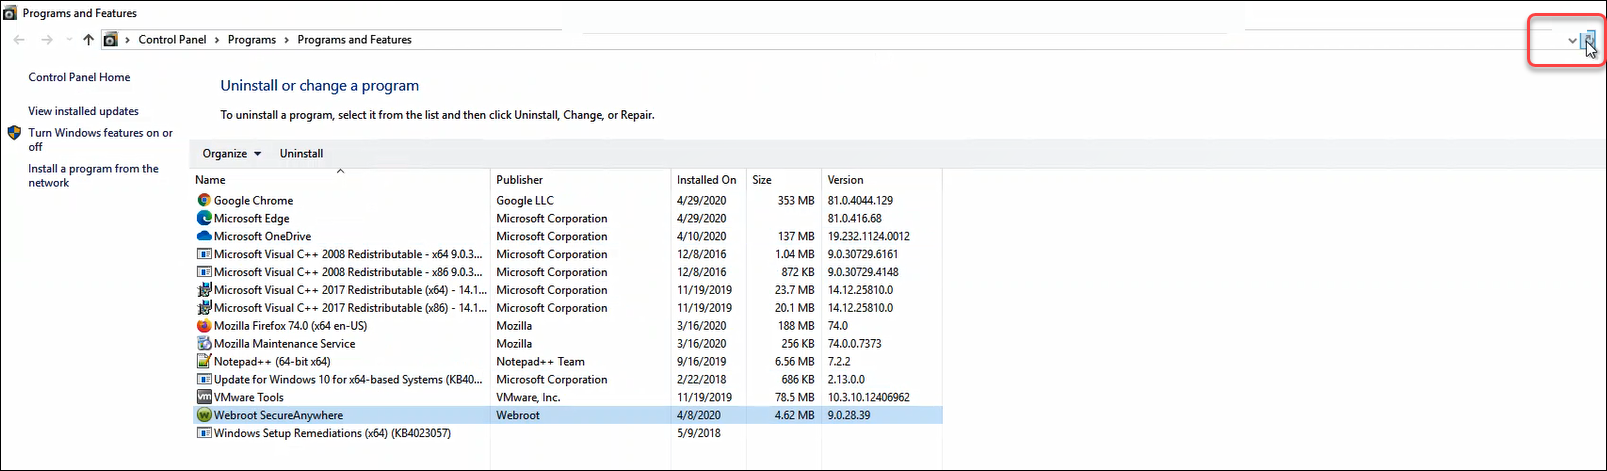Click the Programs and Features title bar icon
Image resolution: width=1607 pixels, height=471 pixels.
tap(10, 13)
